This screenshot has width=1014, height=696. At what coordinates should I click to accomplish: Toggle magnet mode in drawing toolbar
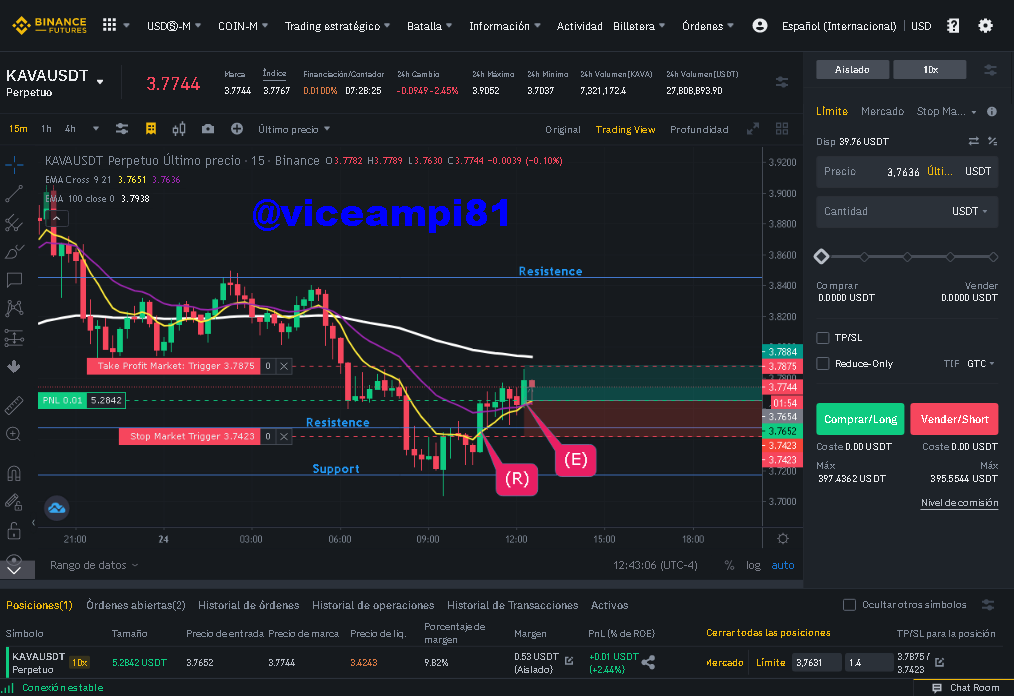pyautogui.click(x=14, y=473)
